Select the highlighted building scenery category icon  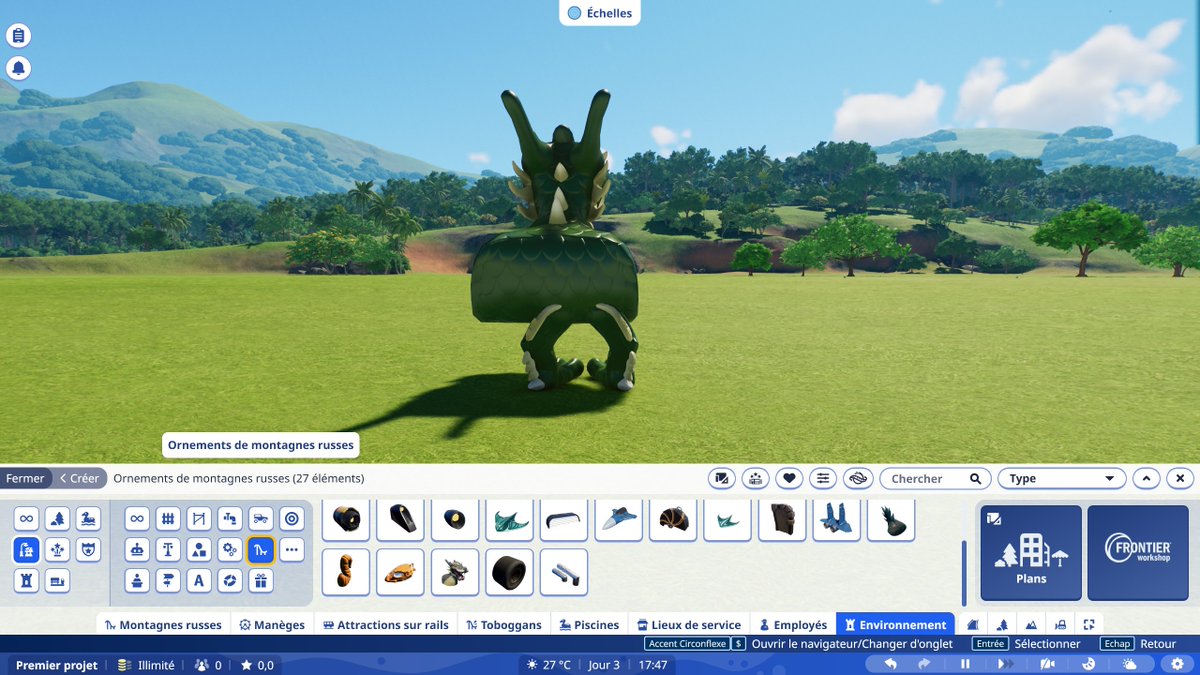tap(26, 549)
